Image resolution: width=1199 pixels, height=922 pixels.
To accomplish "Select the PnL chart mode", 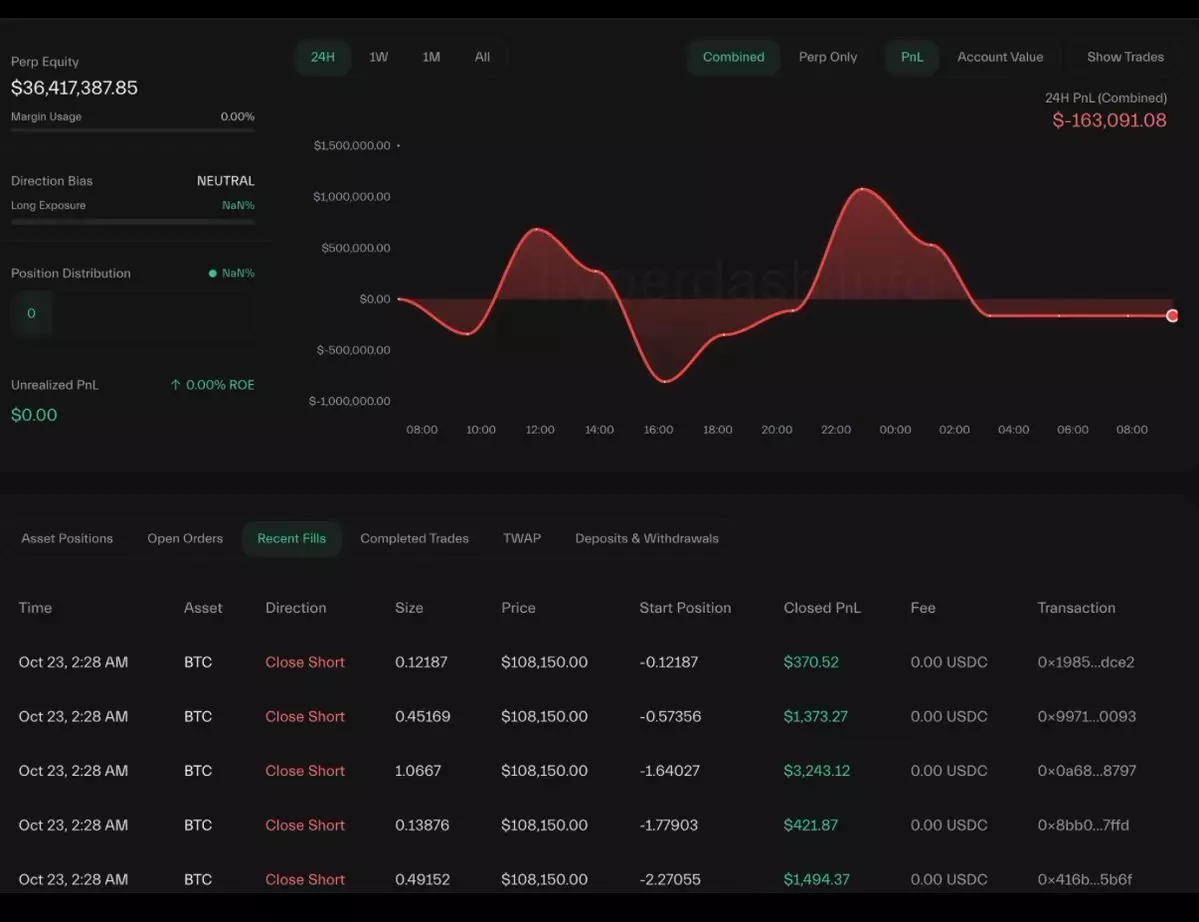I will point(911,57).
